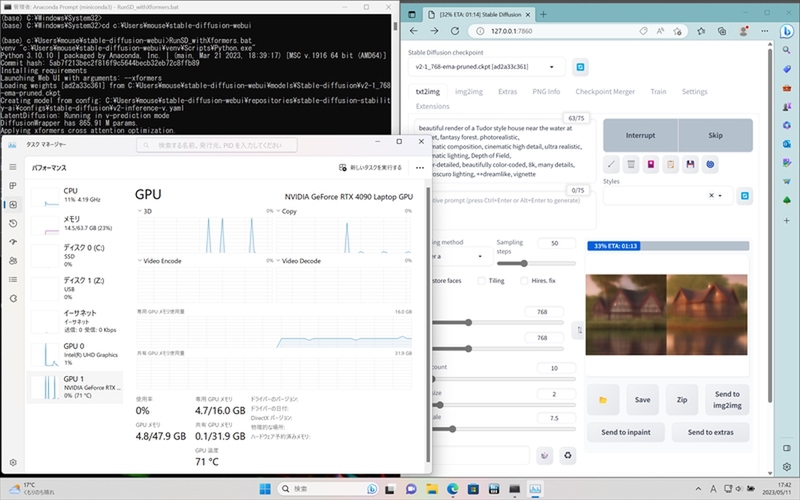Switch to the Extras tab
800x500 pixels.
click(x=507, y=92)
